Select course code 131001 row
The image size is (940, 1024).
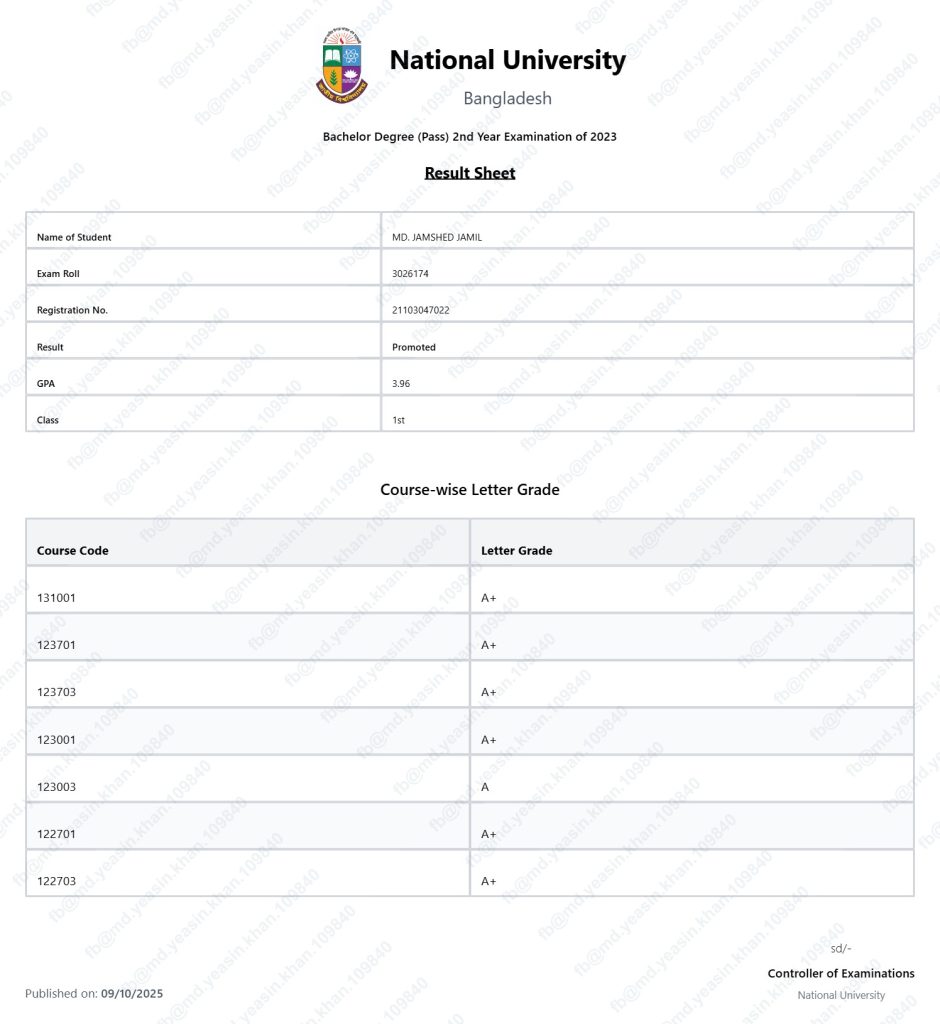(x=56, y=598)
